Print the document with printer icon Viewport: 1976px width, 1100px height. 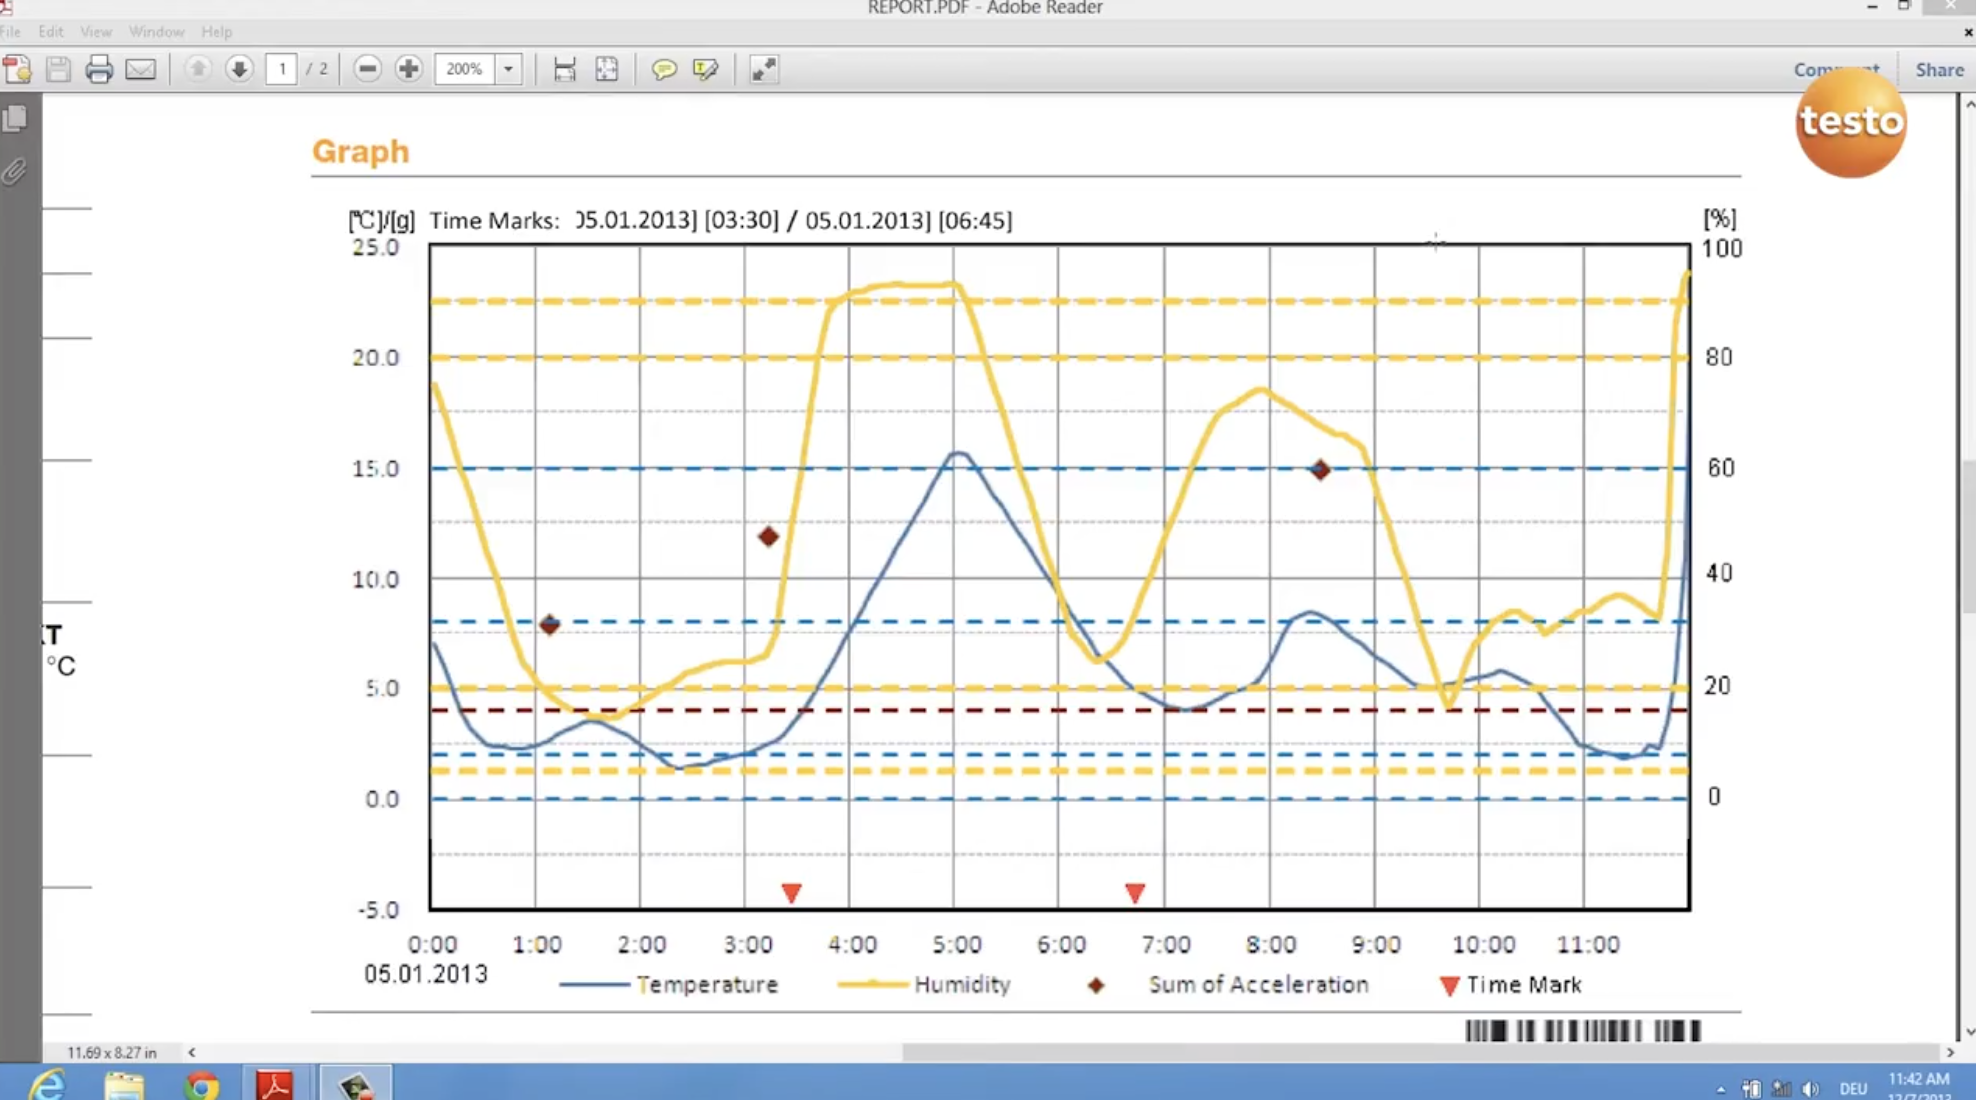tap(99, 69)
